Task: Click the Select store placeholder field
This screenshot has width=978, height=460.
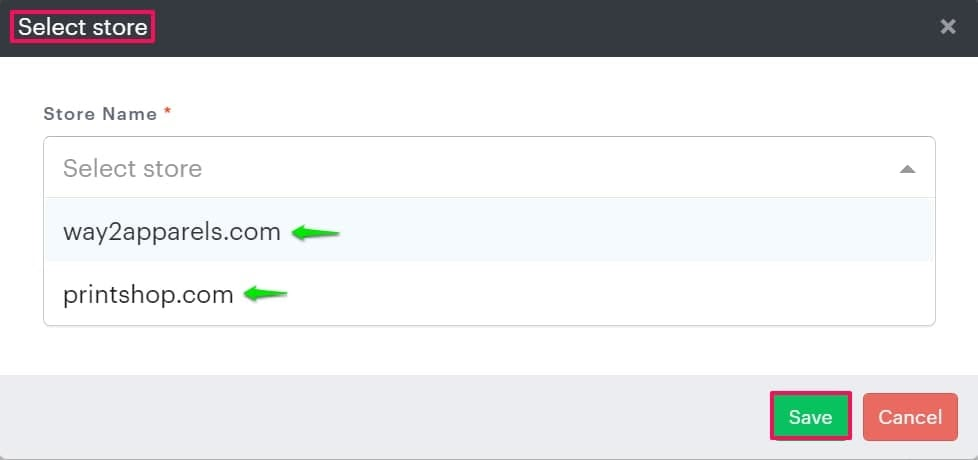Action: pos(133,168)
